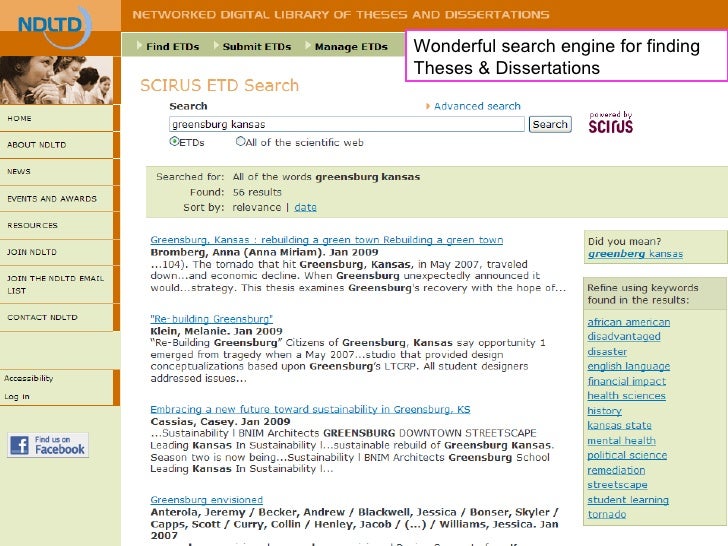Select All of the scientific web radio
Viewport: 728px width, 546px height.
(x=240, y=141)
